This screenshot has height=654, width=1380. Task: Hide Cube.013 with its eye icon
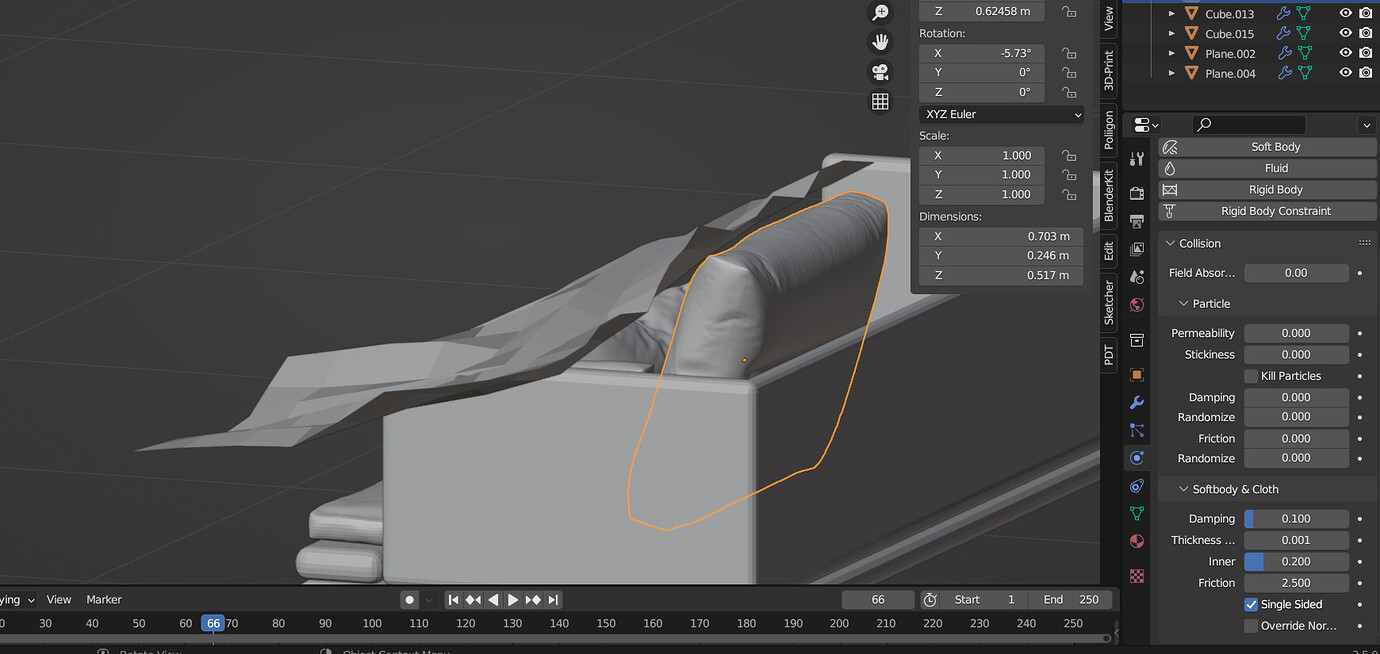point(1345,13)
